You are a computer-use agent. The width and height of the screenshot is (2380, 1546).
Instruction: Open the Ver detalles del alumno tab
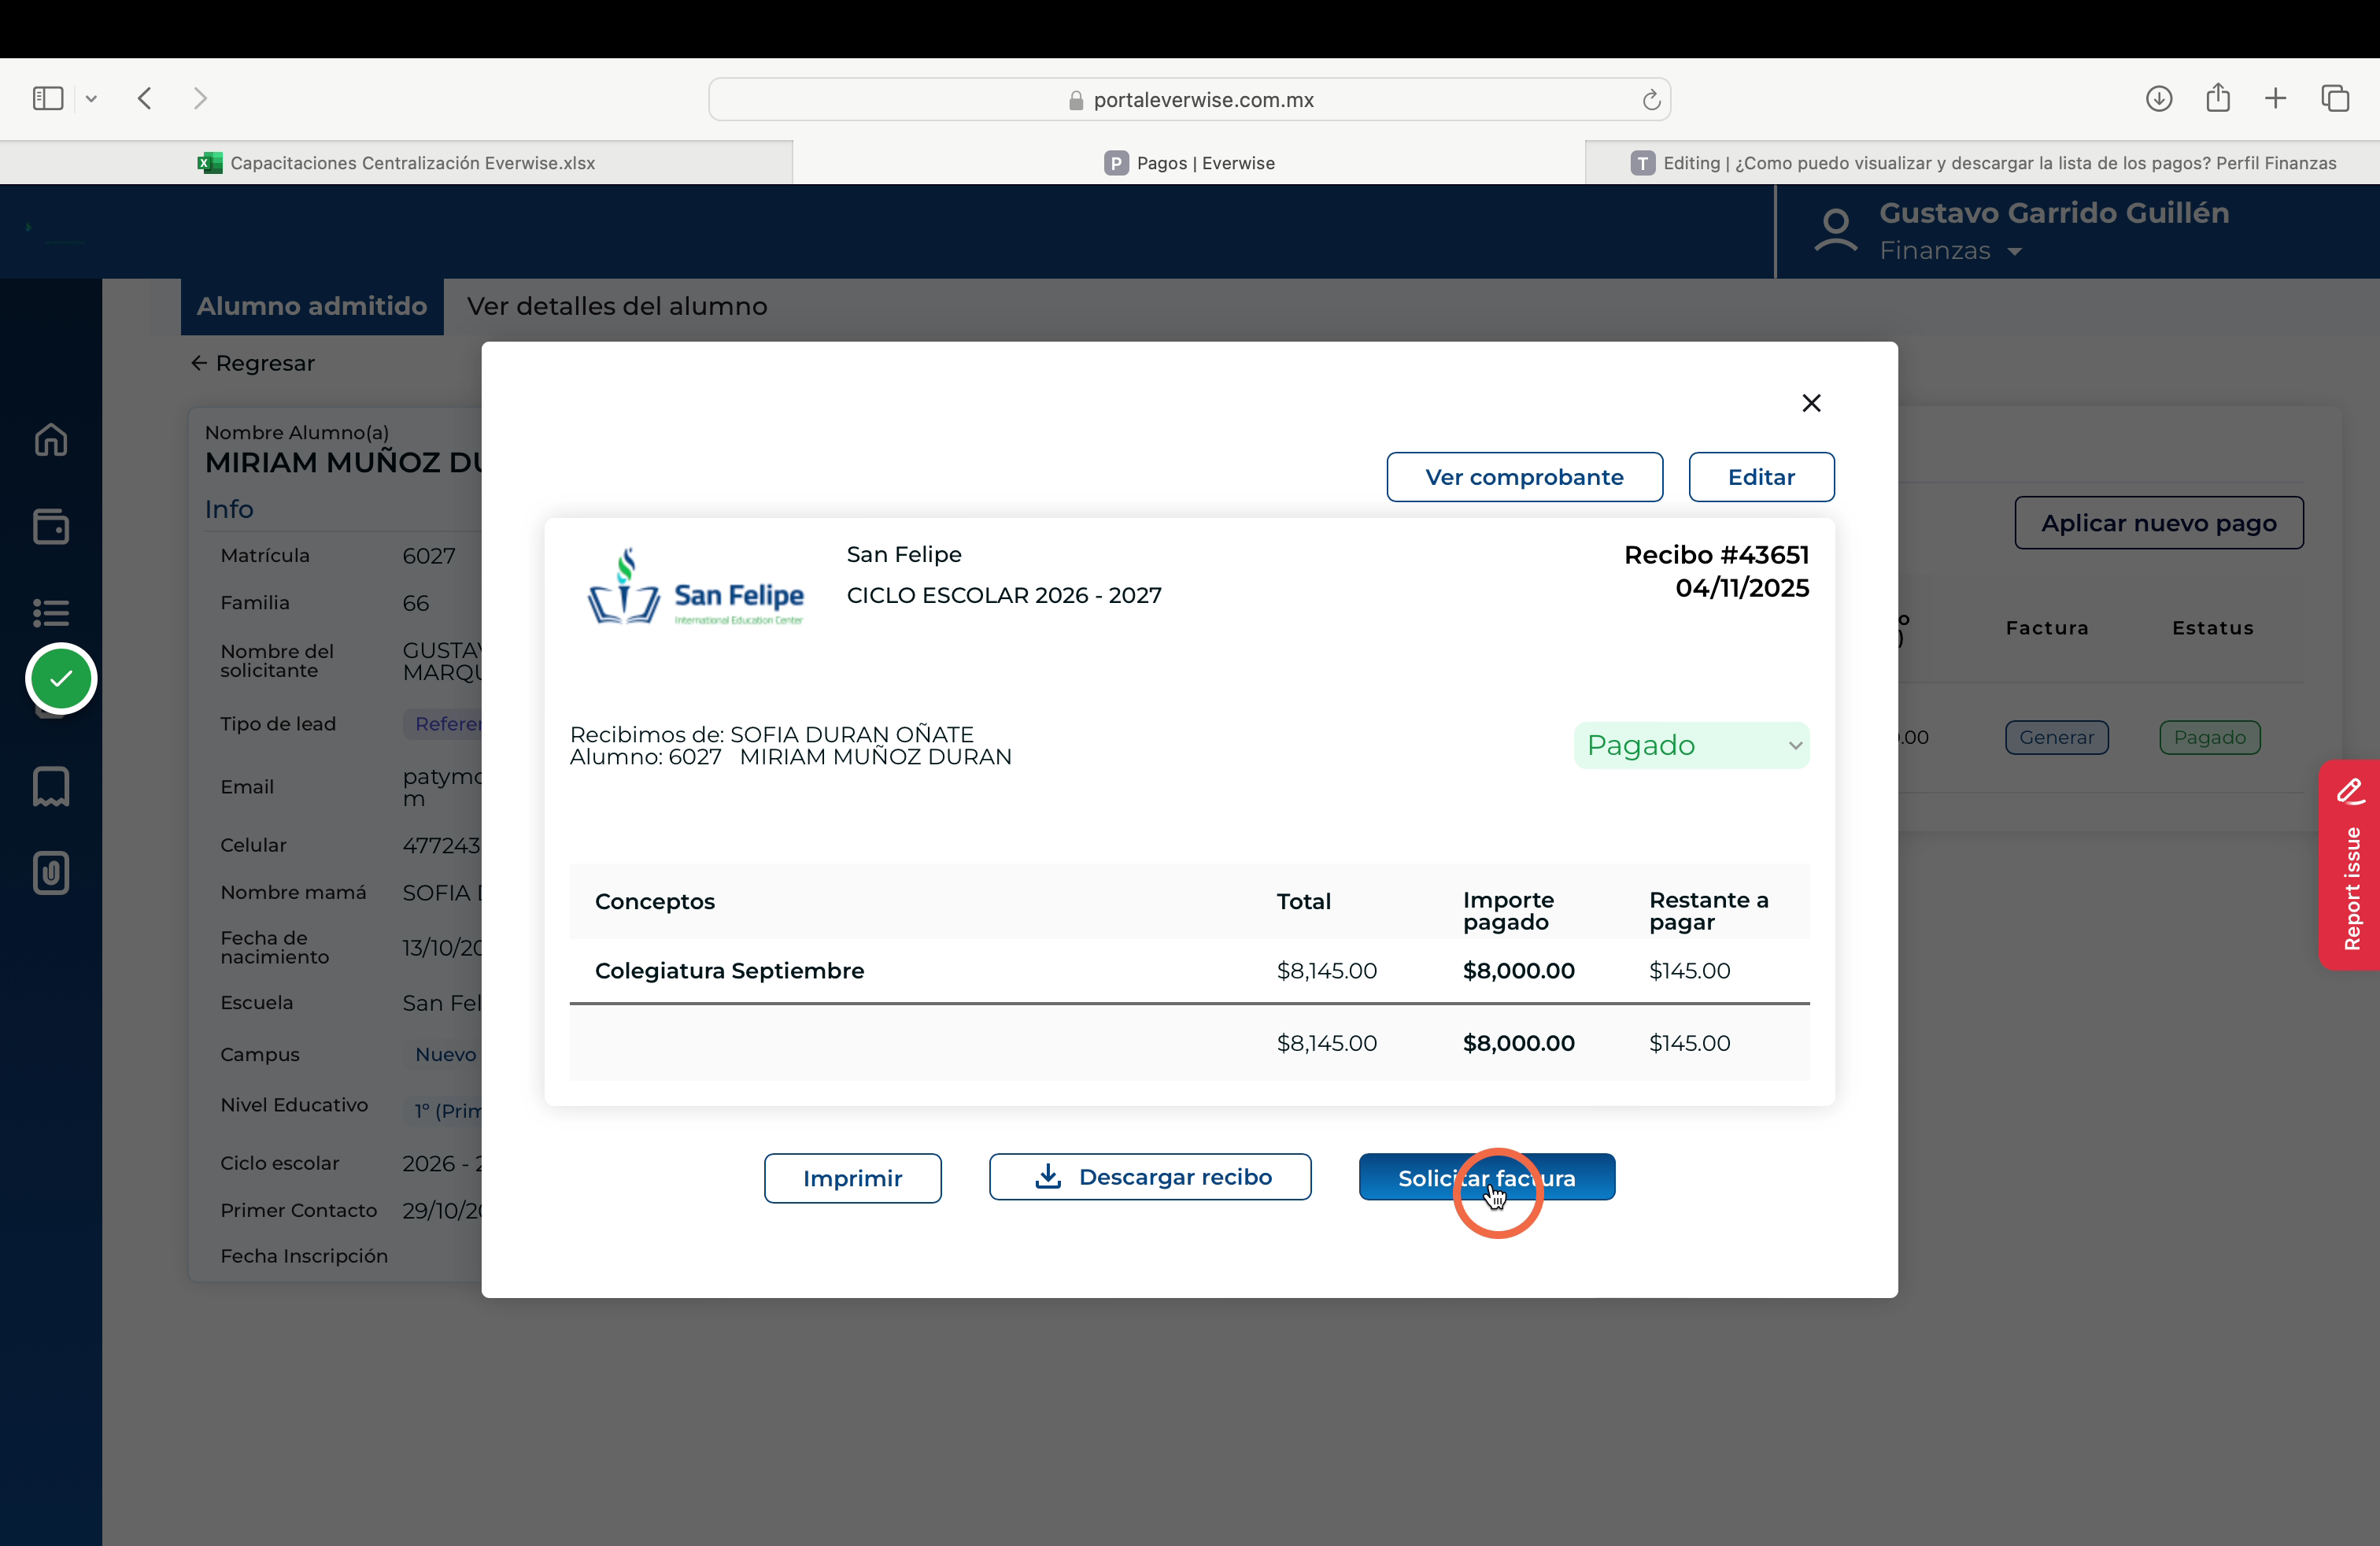pyautogui.click(x=617, y=306)
